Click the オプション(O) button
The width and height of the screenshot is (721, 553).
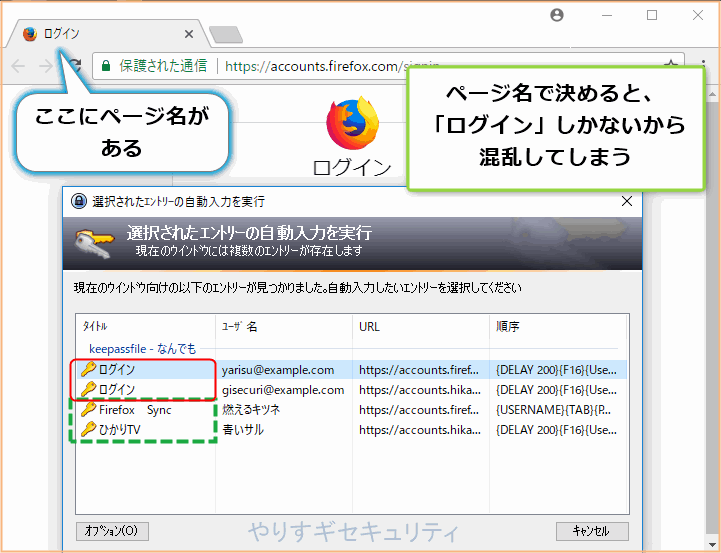(112, 531)
